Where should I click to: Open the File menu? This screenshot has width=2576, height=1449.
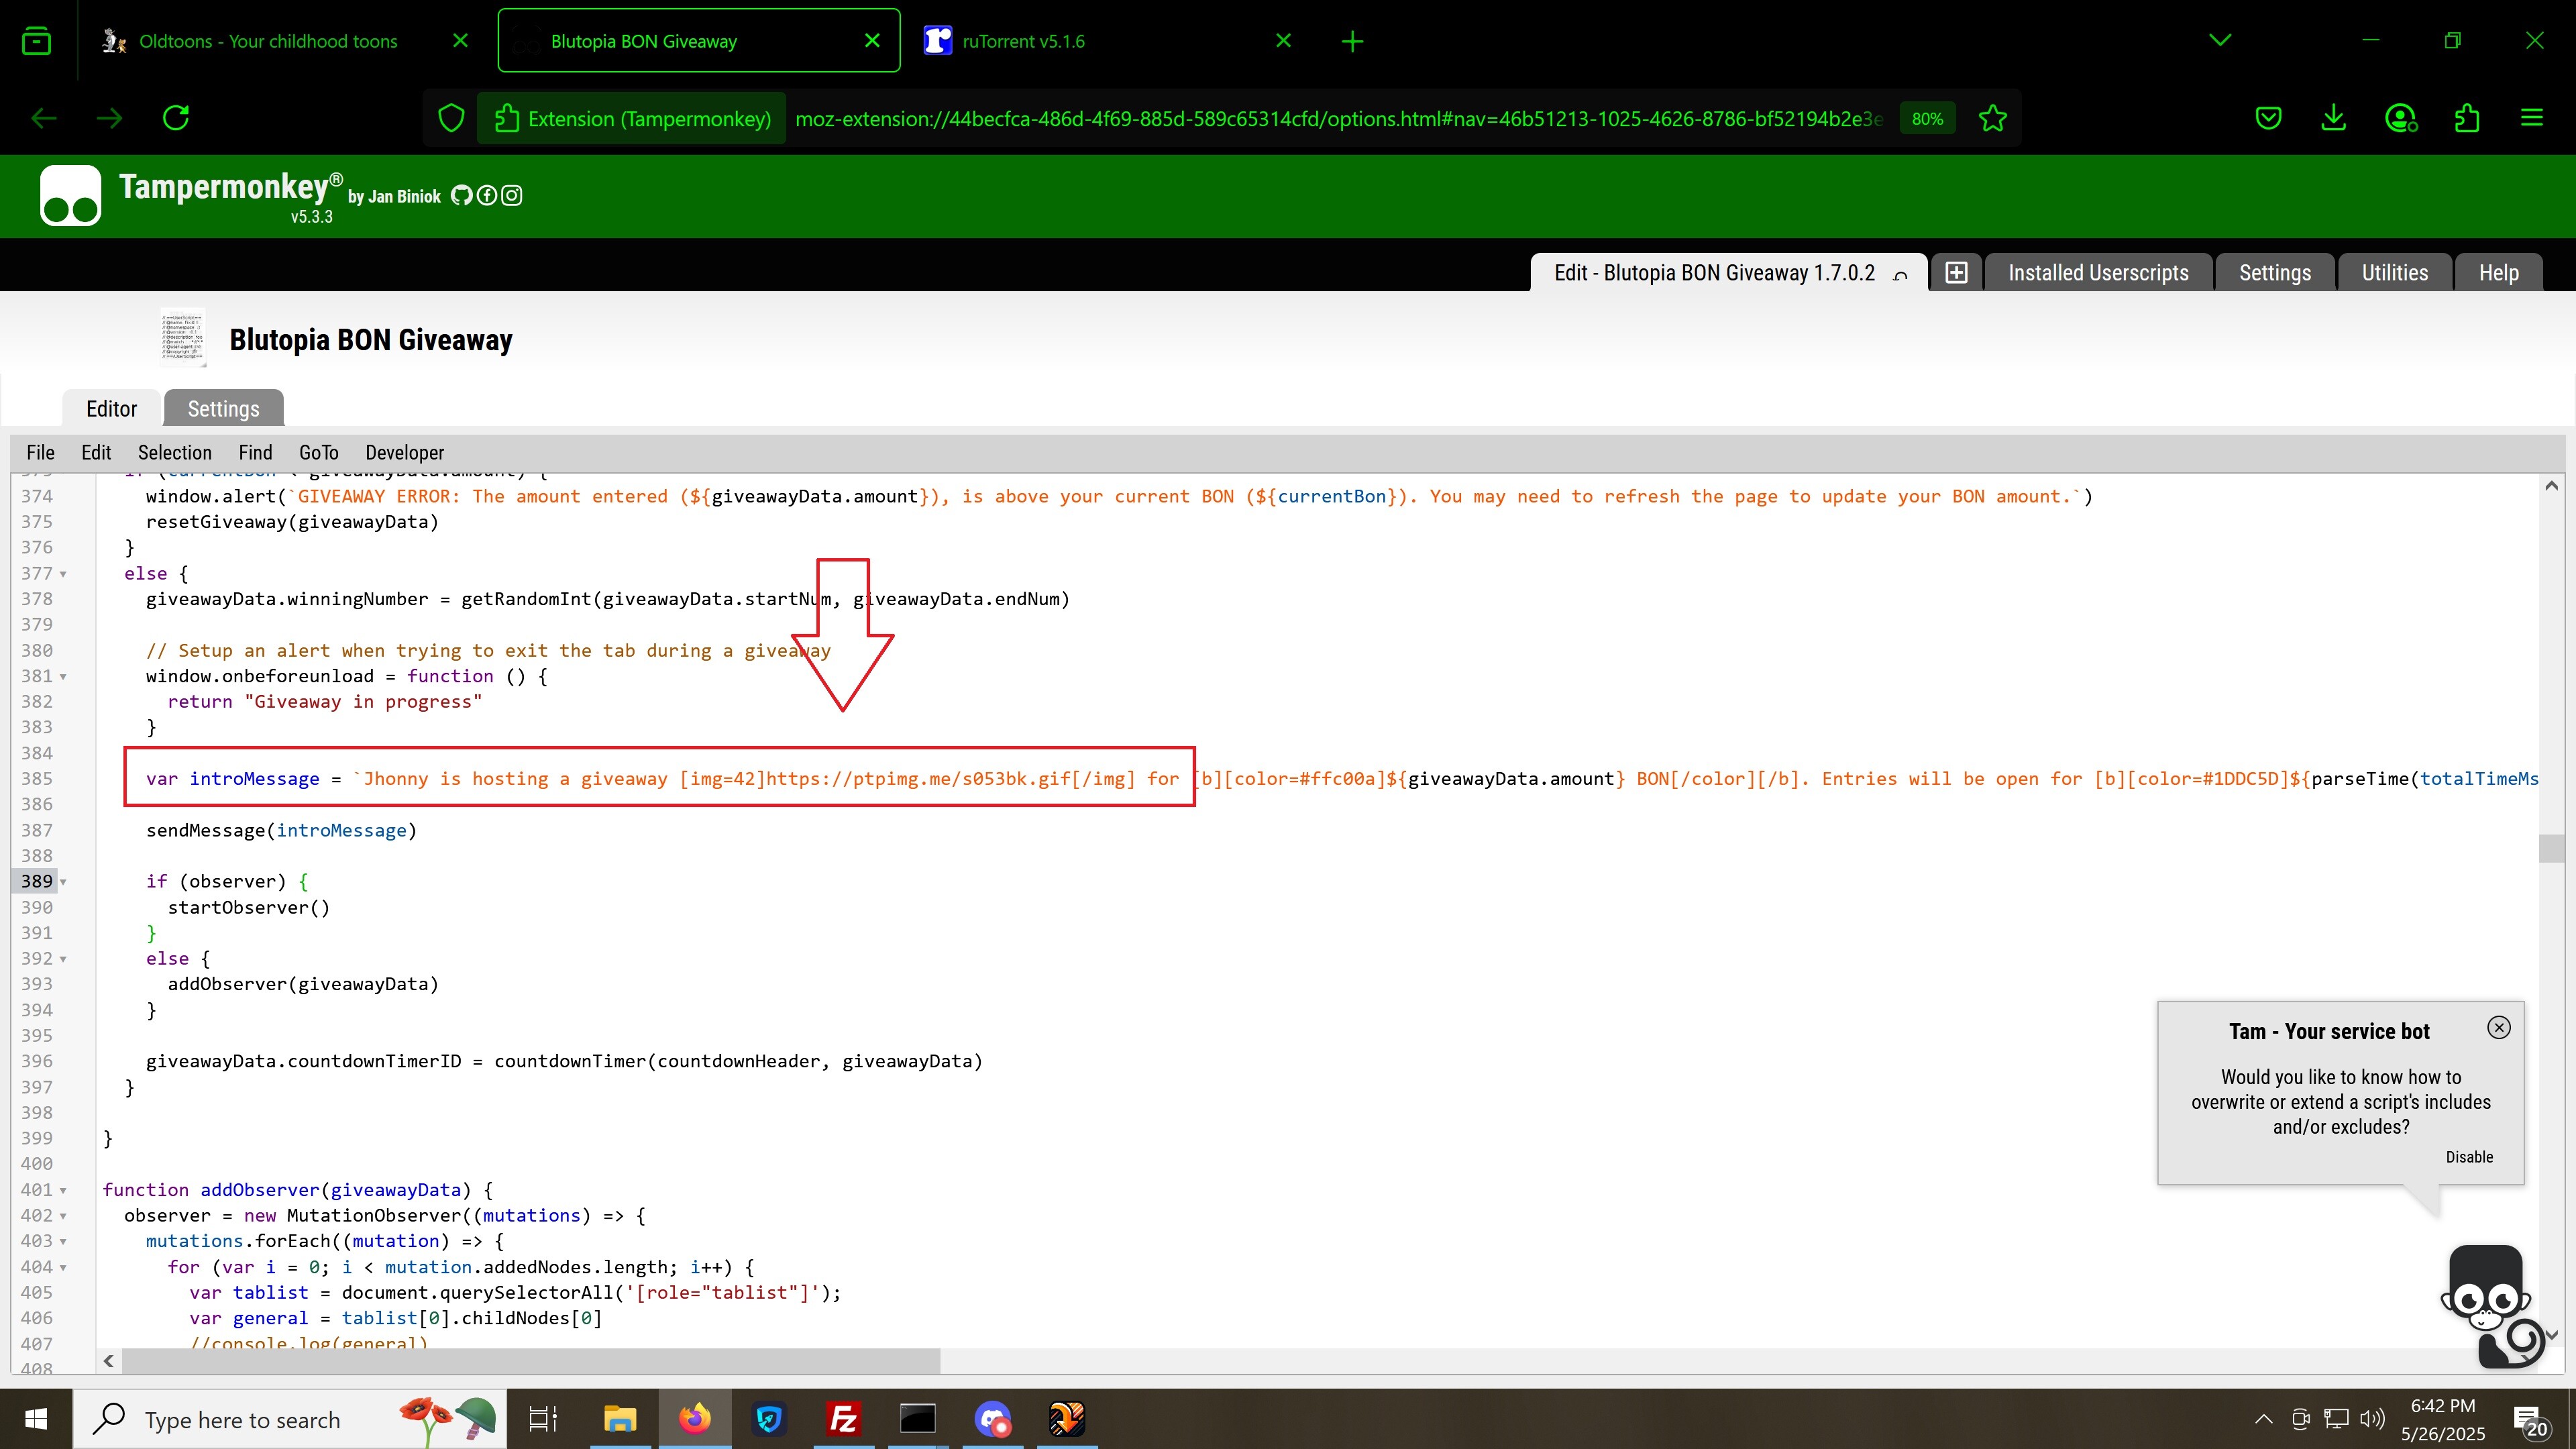click(x=40, y=452)
